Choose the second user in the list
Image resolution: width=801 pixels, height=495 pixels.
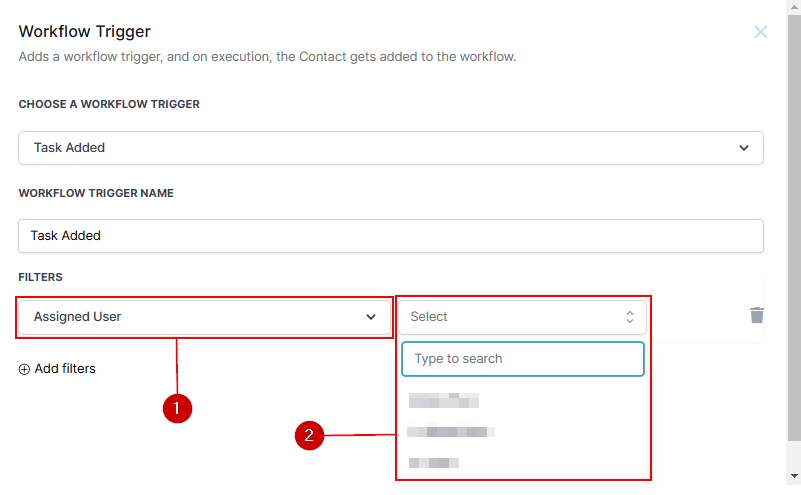[452, 432]
